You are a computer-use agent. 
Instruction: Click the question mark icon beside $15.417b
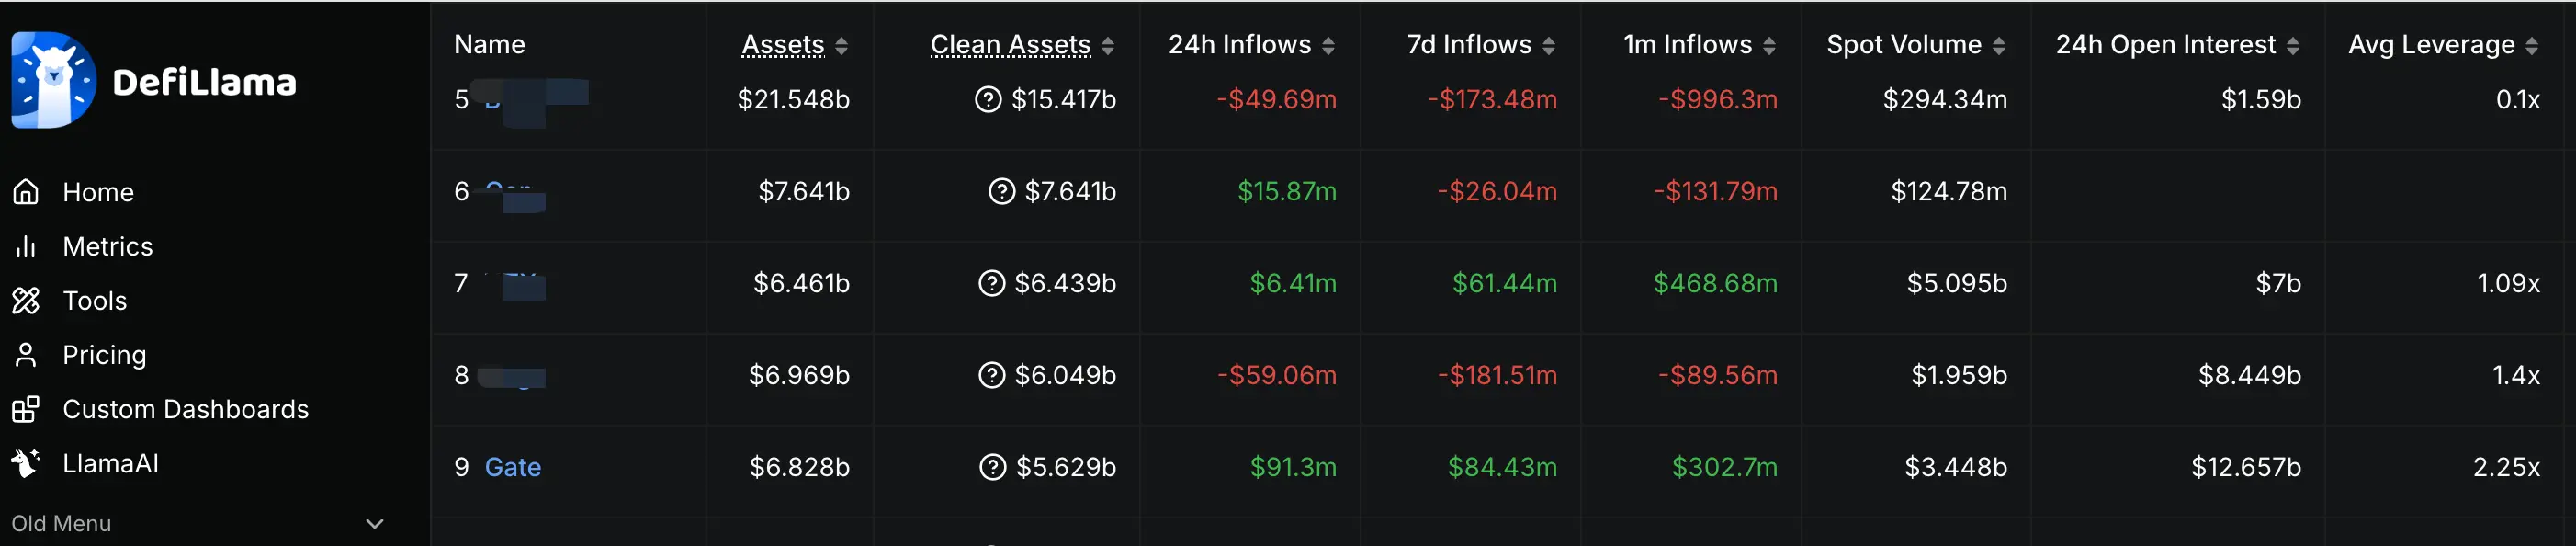pos(987,100)
